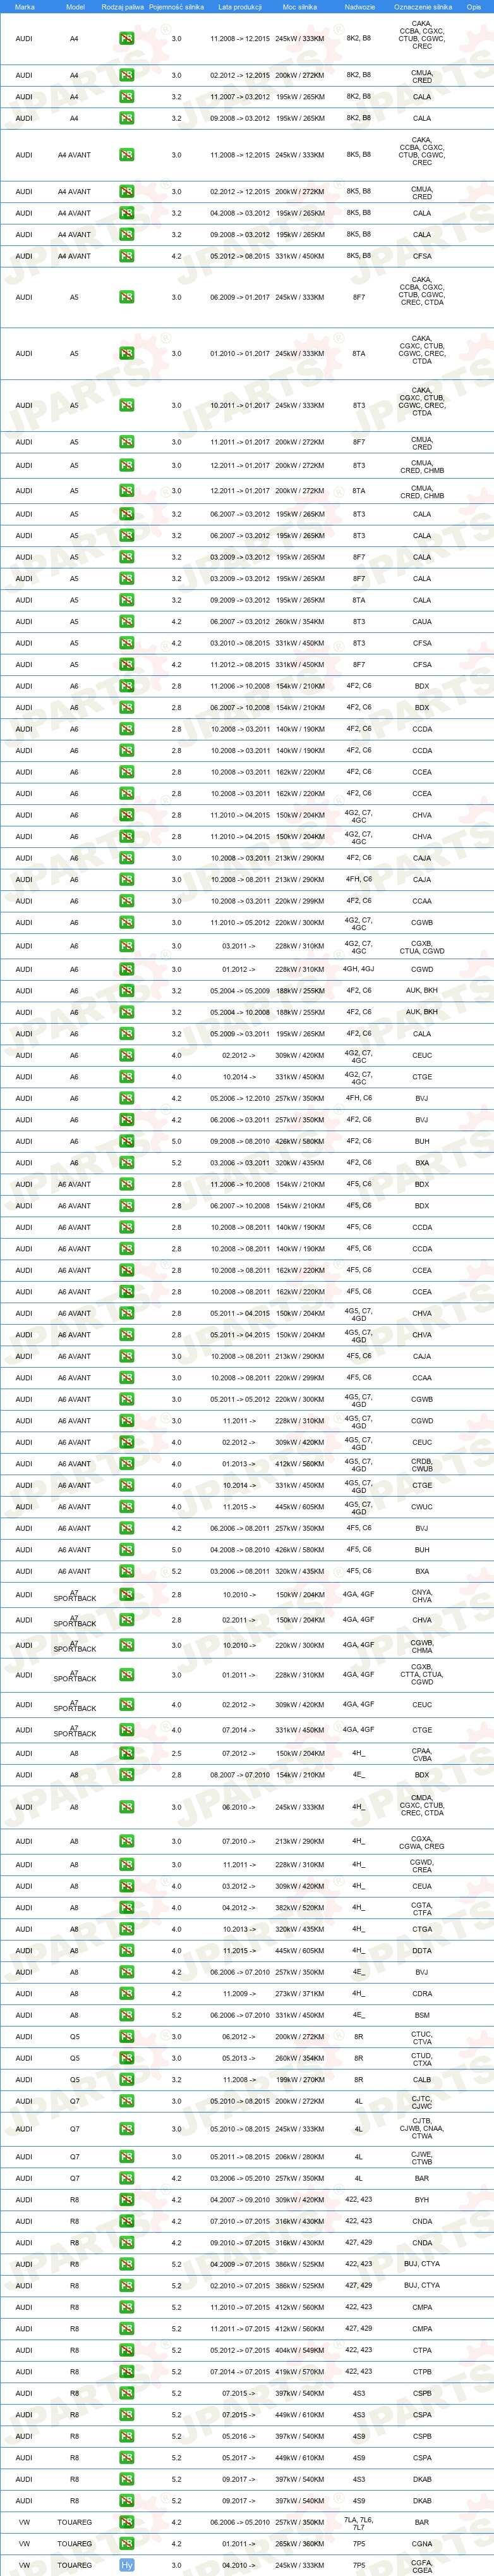Click fuel icon in A8 5.2 BSM row
Image resolution: width=494 pixels, height=2576 pixels.
[x=127, y=2015]
